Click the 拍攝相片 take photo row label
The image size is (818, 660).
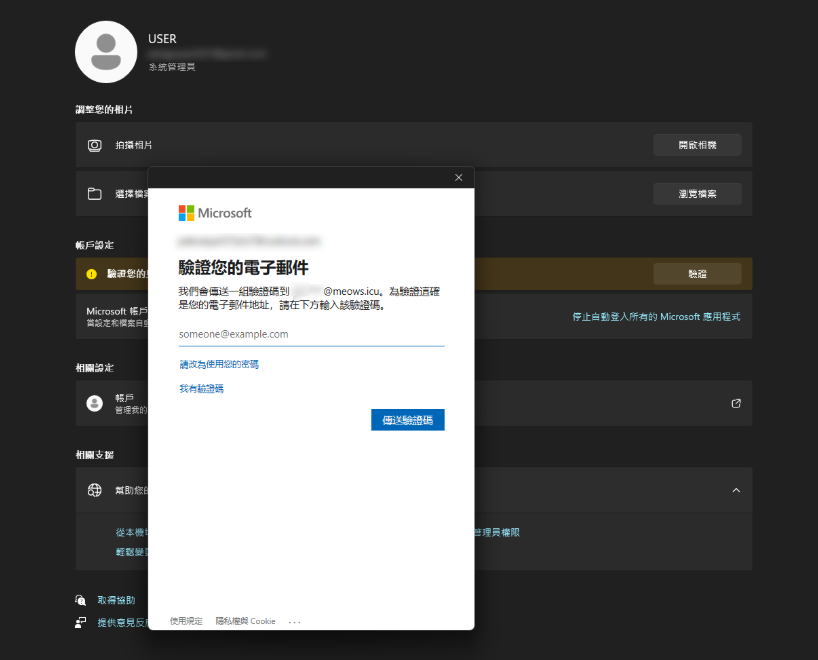tap(134, 145)
